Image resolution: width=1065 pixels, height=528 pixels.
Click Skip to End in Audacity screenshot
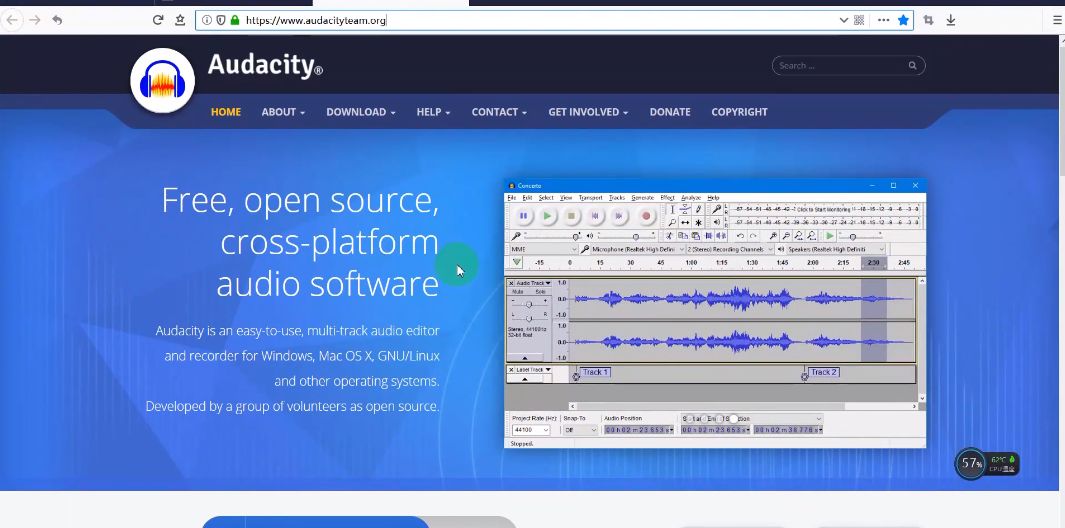pyautogui.click(x=619, y=216)
